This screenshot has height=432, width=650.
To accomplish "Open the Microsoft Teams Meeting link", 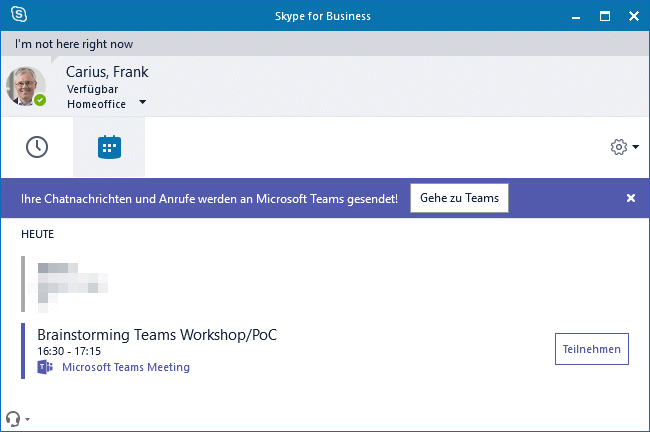I will (x=126, y=367).
